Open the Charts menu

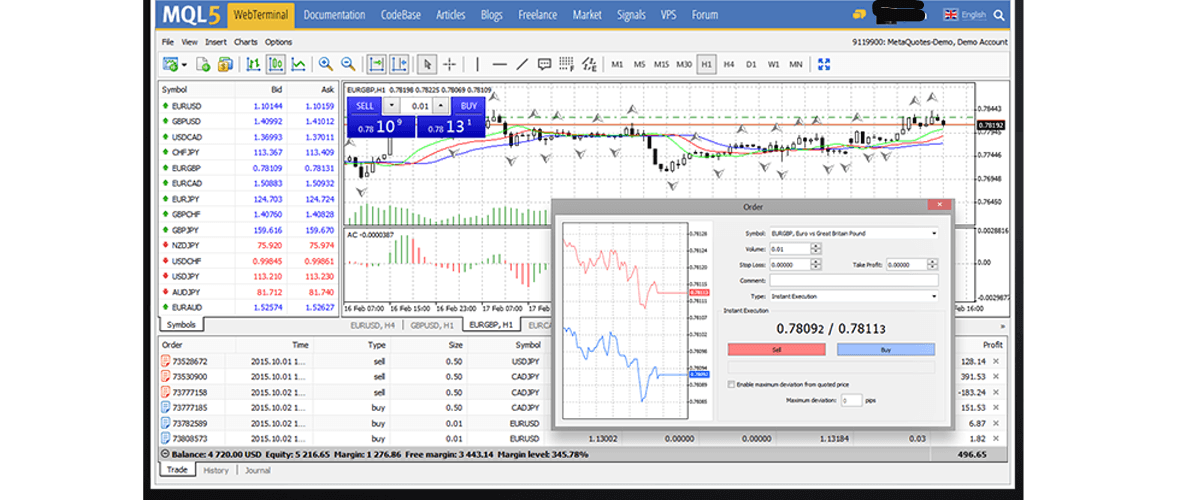[x=246, y=42]
